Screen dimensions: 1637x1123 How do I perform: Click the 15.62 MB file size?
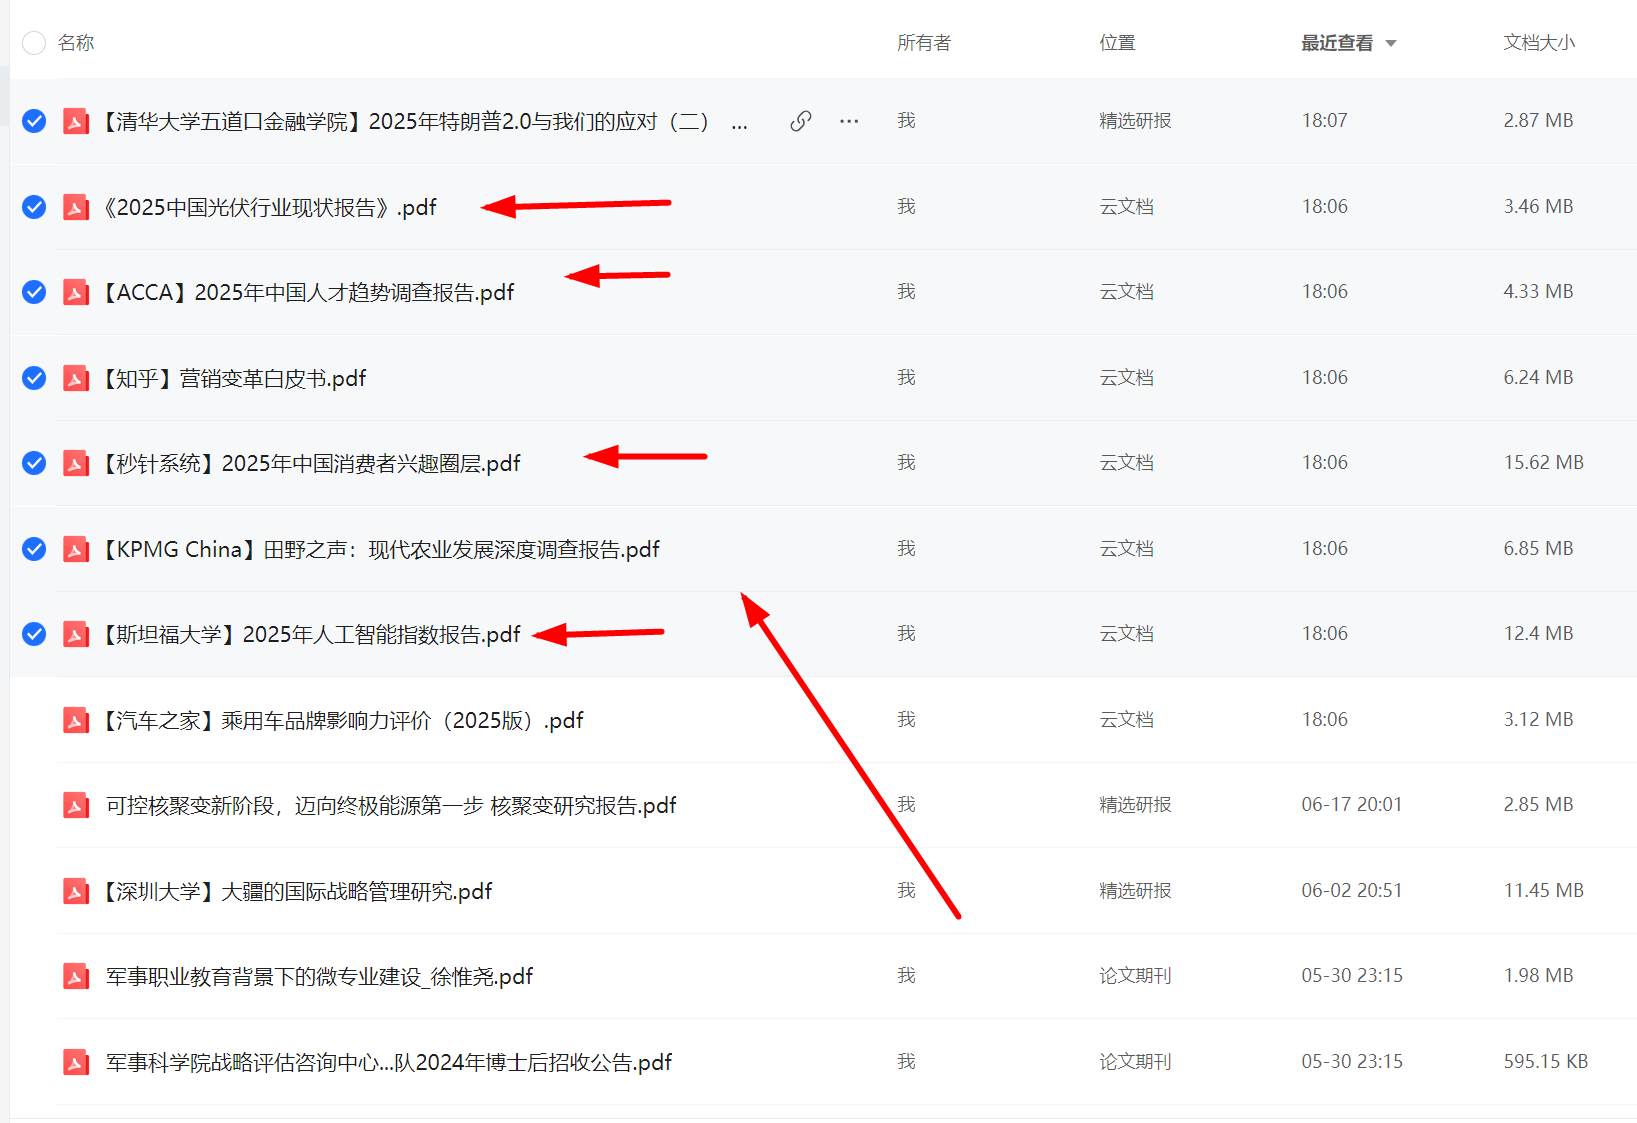(1544, 462)
